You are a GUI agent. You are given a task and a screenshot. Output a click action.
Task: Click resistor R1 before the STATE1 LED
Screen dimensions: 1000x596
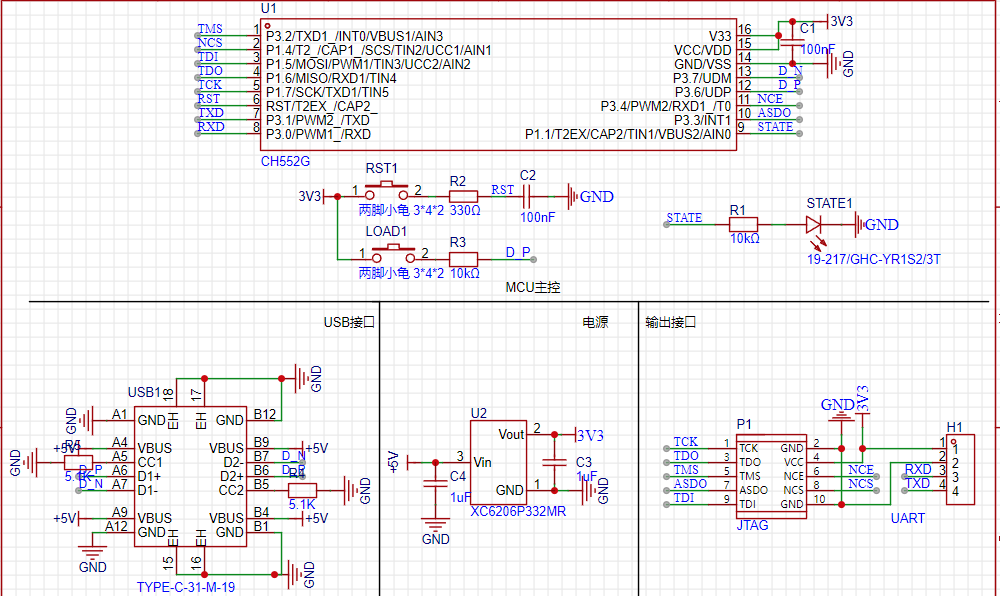coord(743,225)
